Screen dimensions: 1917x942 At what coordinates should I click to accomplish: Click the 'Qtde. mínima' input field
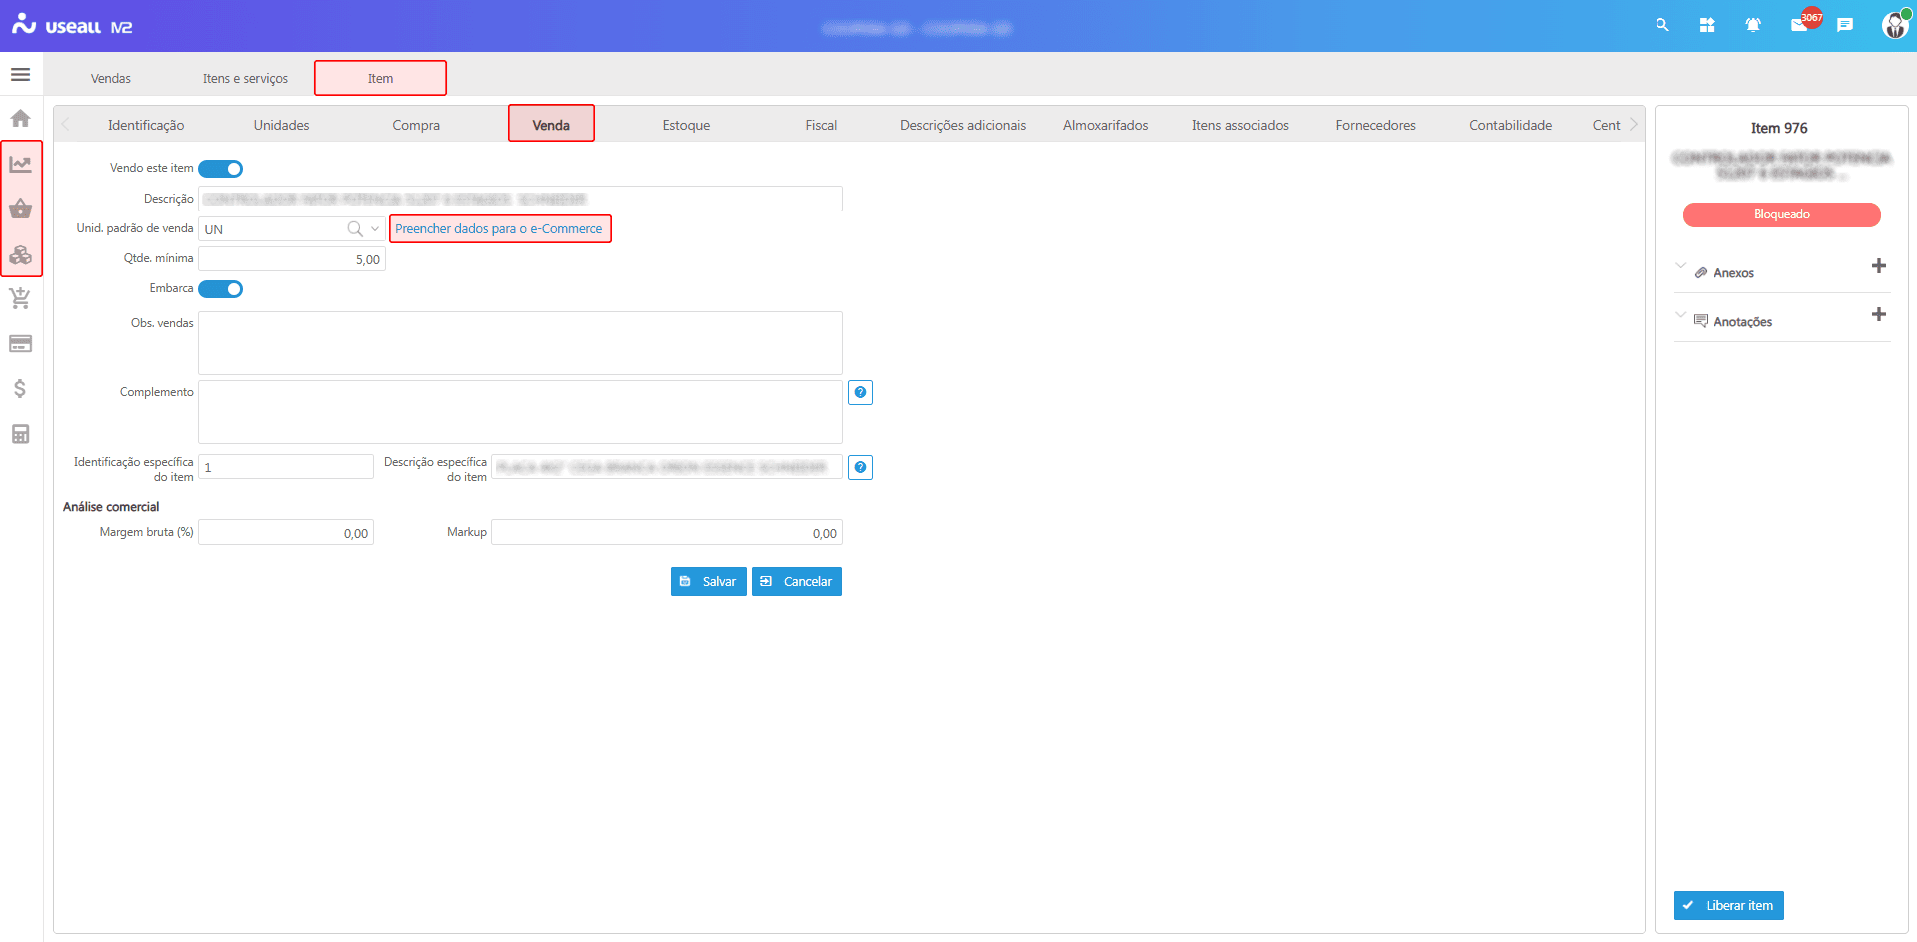coord(290,259)
